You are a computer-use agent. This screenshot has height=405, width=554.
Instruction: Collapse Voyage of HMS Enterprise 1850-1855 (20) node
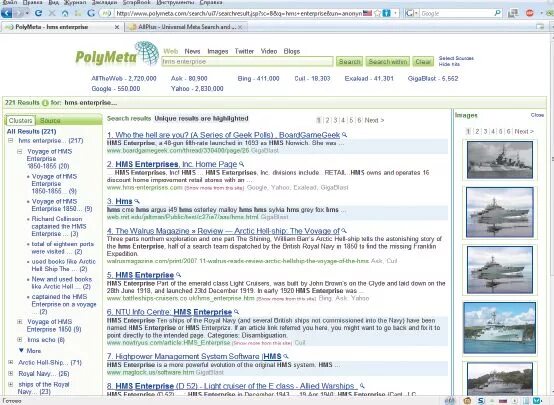(20, 151)
